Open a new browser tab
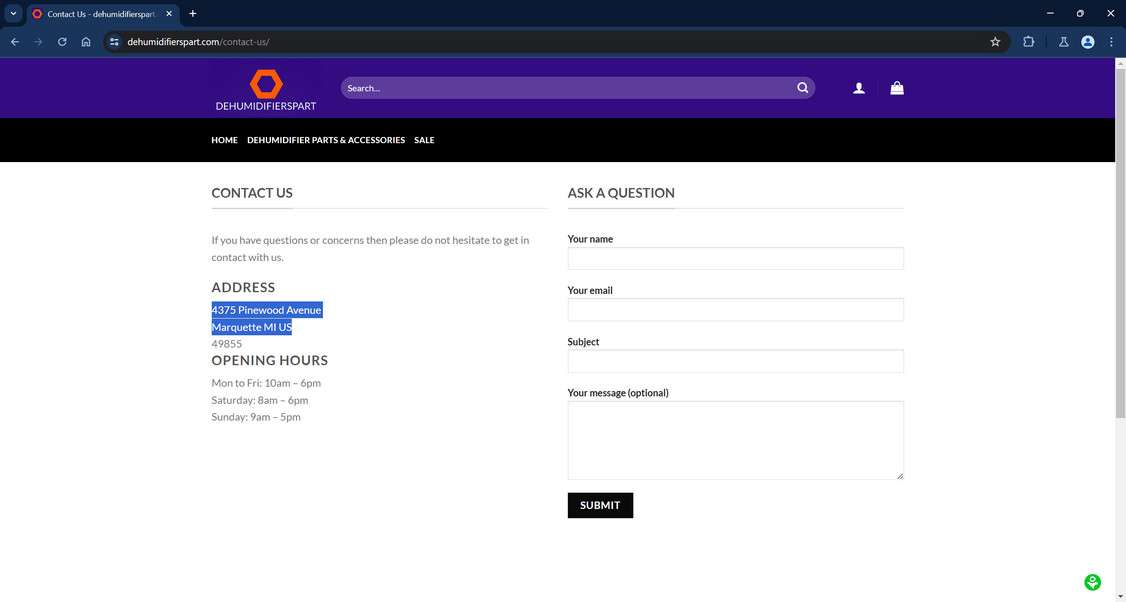 point(192,14)
